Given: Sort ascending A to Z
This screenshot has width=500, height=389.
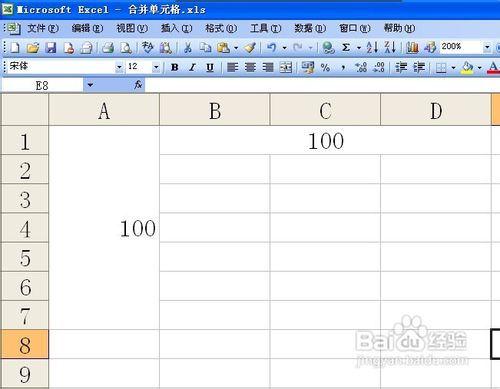Looking at the screenshot, I should 372,48.
